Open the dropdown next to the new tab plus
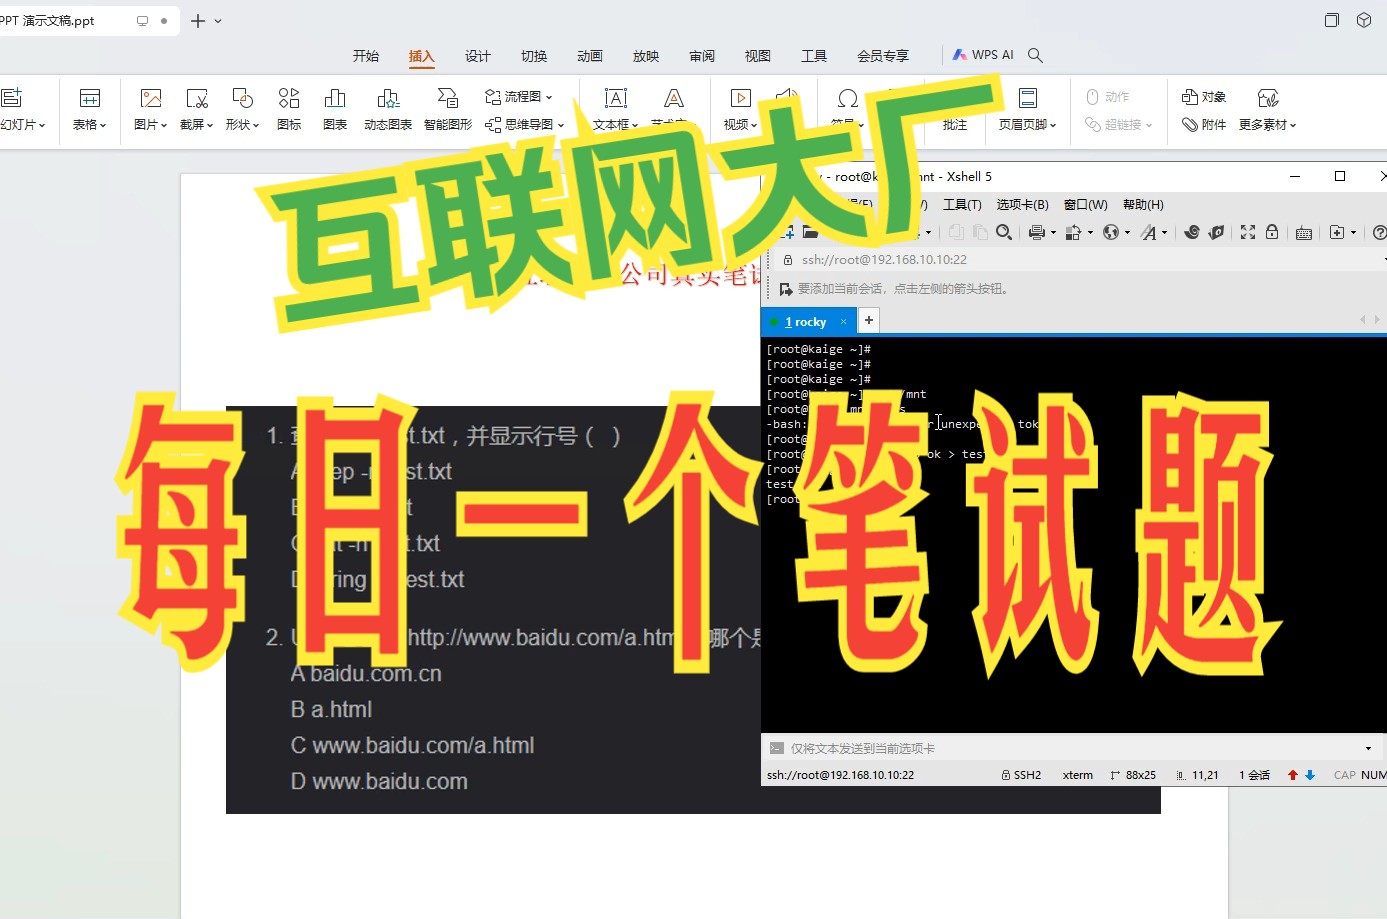 [x=218, y=21]
